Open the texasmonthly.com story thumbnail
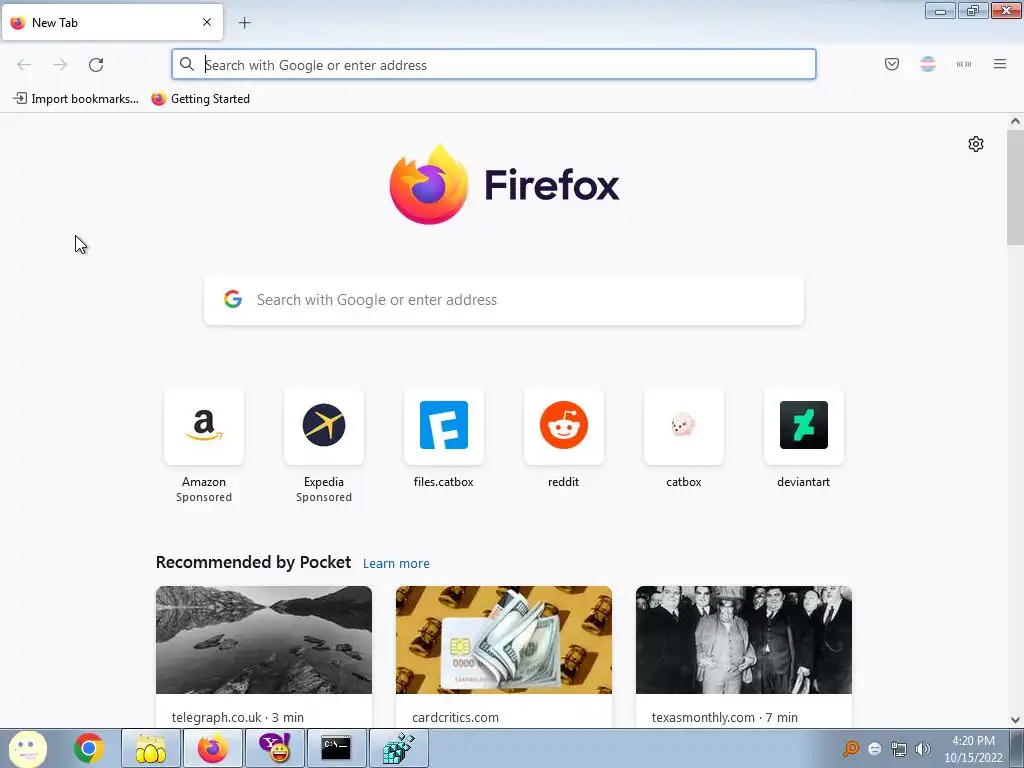Viewport: 1024px width, 768px height. pyautogui.click(x=744, y=640)
